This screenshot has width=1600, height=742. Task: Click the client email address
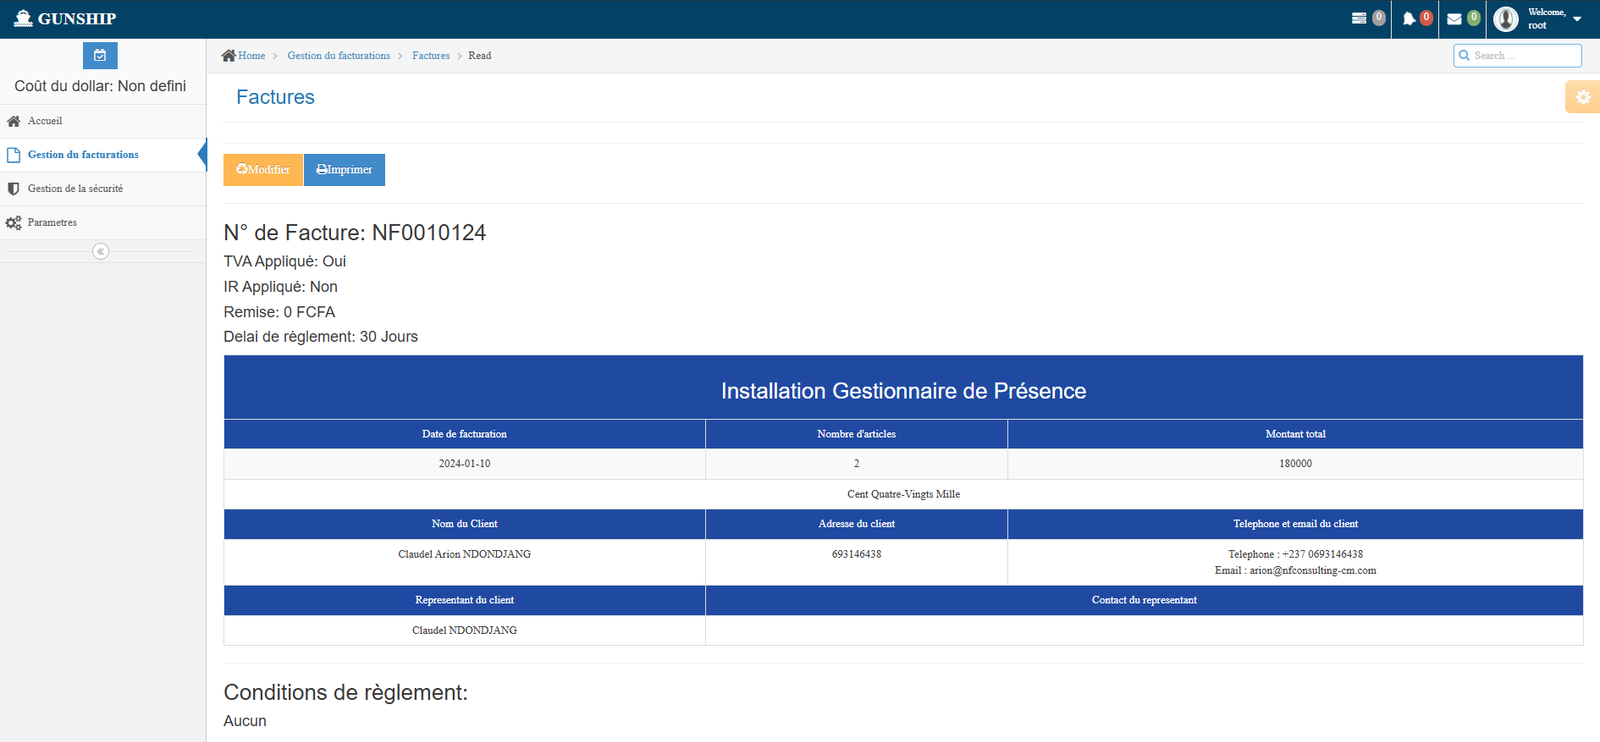tap(1312, 571)
